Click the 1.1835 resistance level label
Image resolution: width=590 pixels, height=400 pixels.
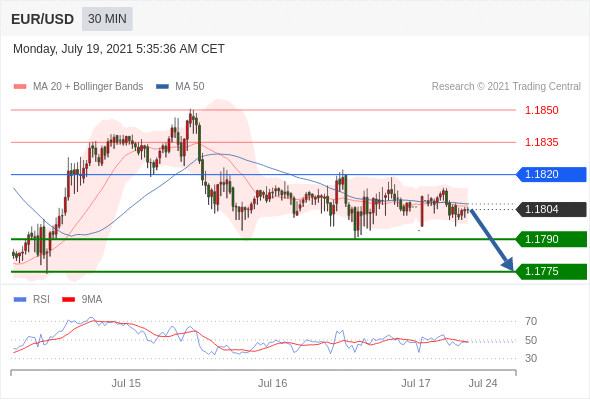[541, 142]
